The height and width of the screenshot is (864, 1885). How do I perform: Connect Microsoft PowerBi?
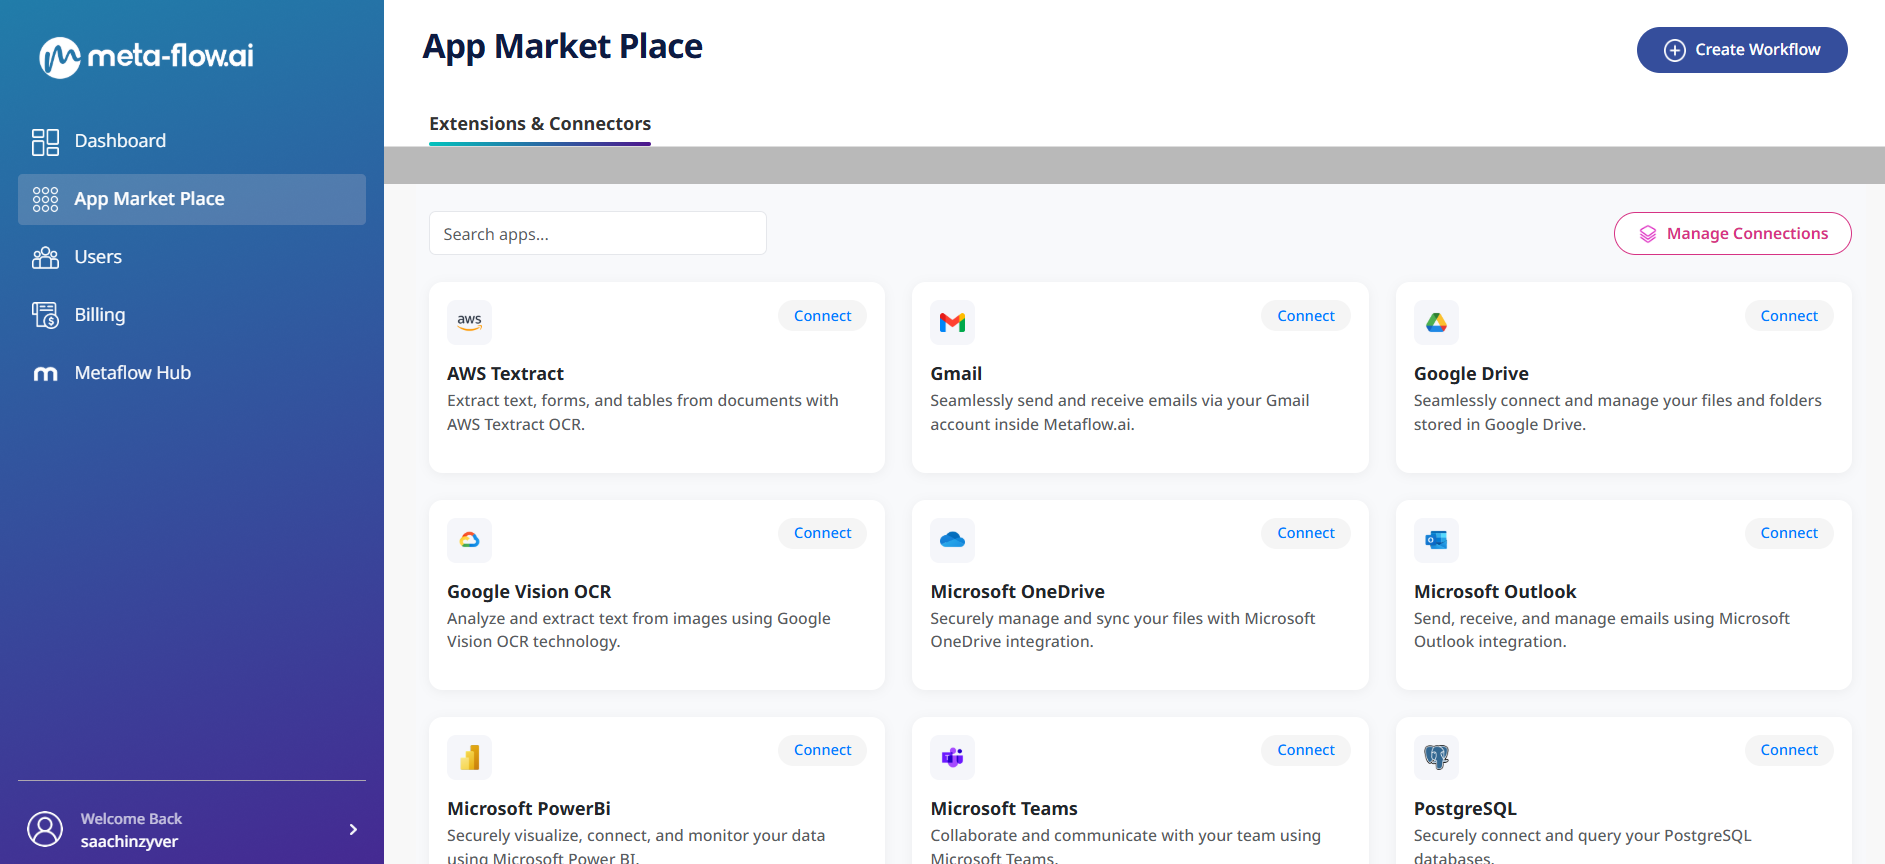point(822,750)
